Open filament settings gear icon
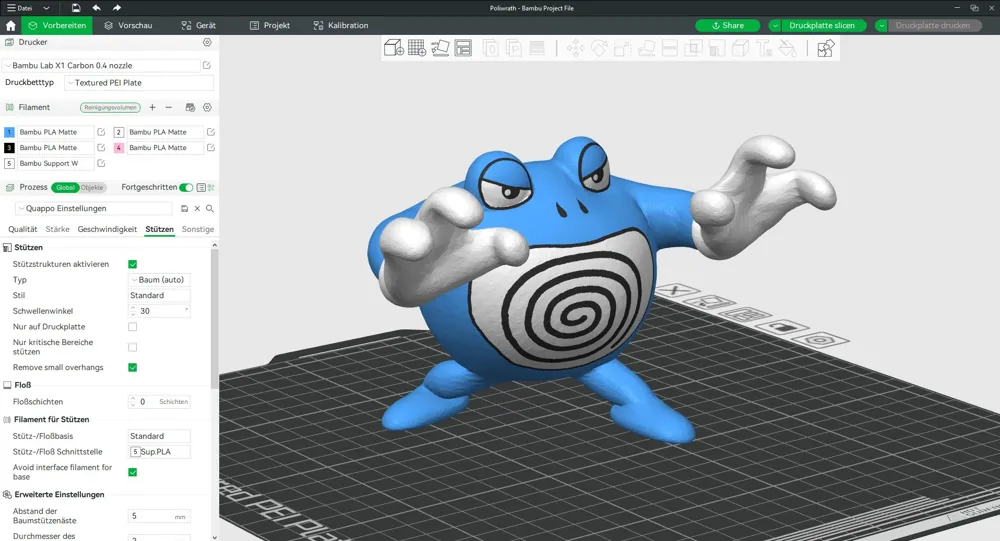 tap(207, 107)
